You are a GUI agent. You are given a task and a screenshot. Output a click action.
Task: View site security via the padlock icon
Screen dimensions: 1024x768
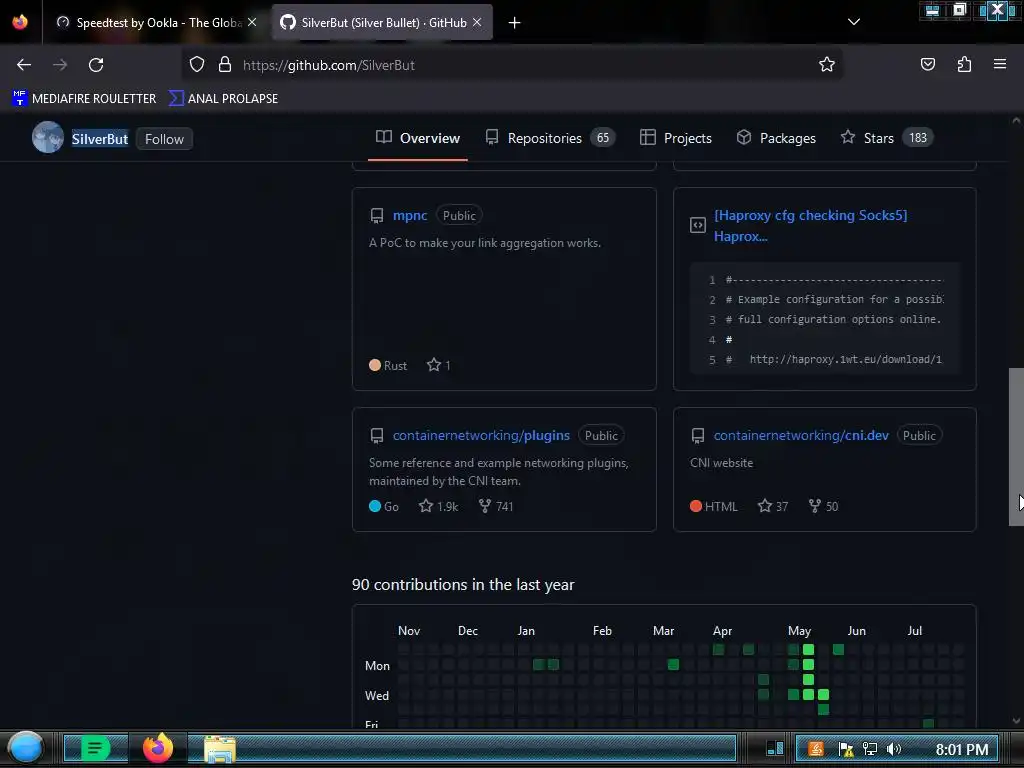225,65
